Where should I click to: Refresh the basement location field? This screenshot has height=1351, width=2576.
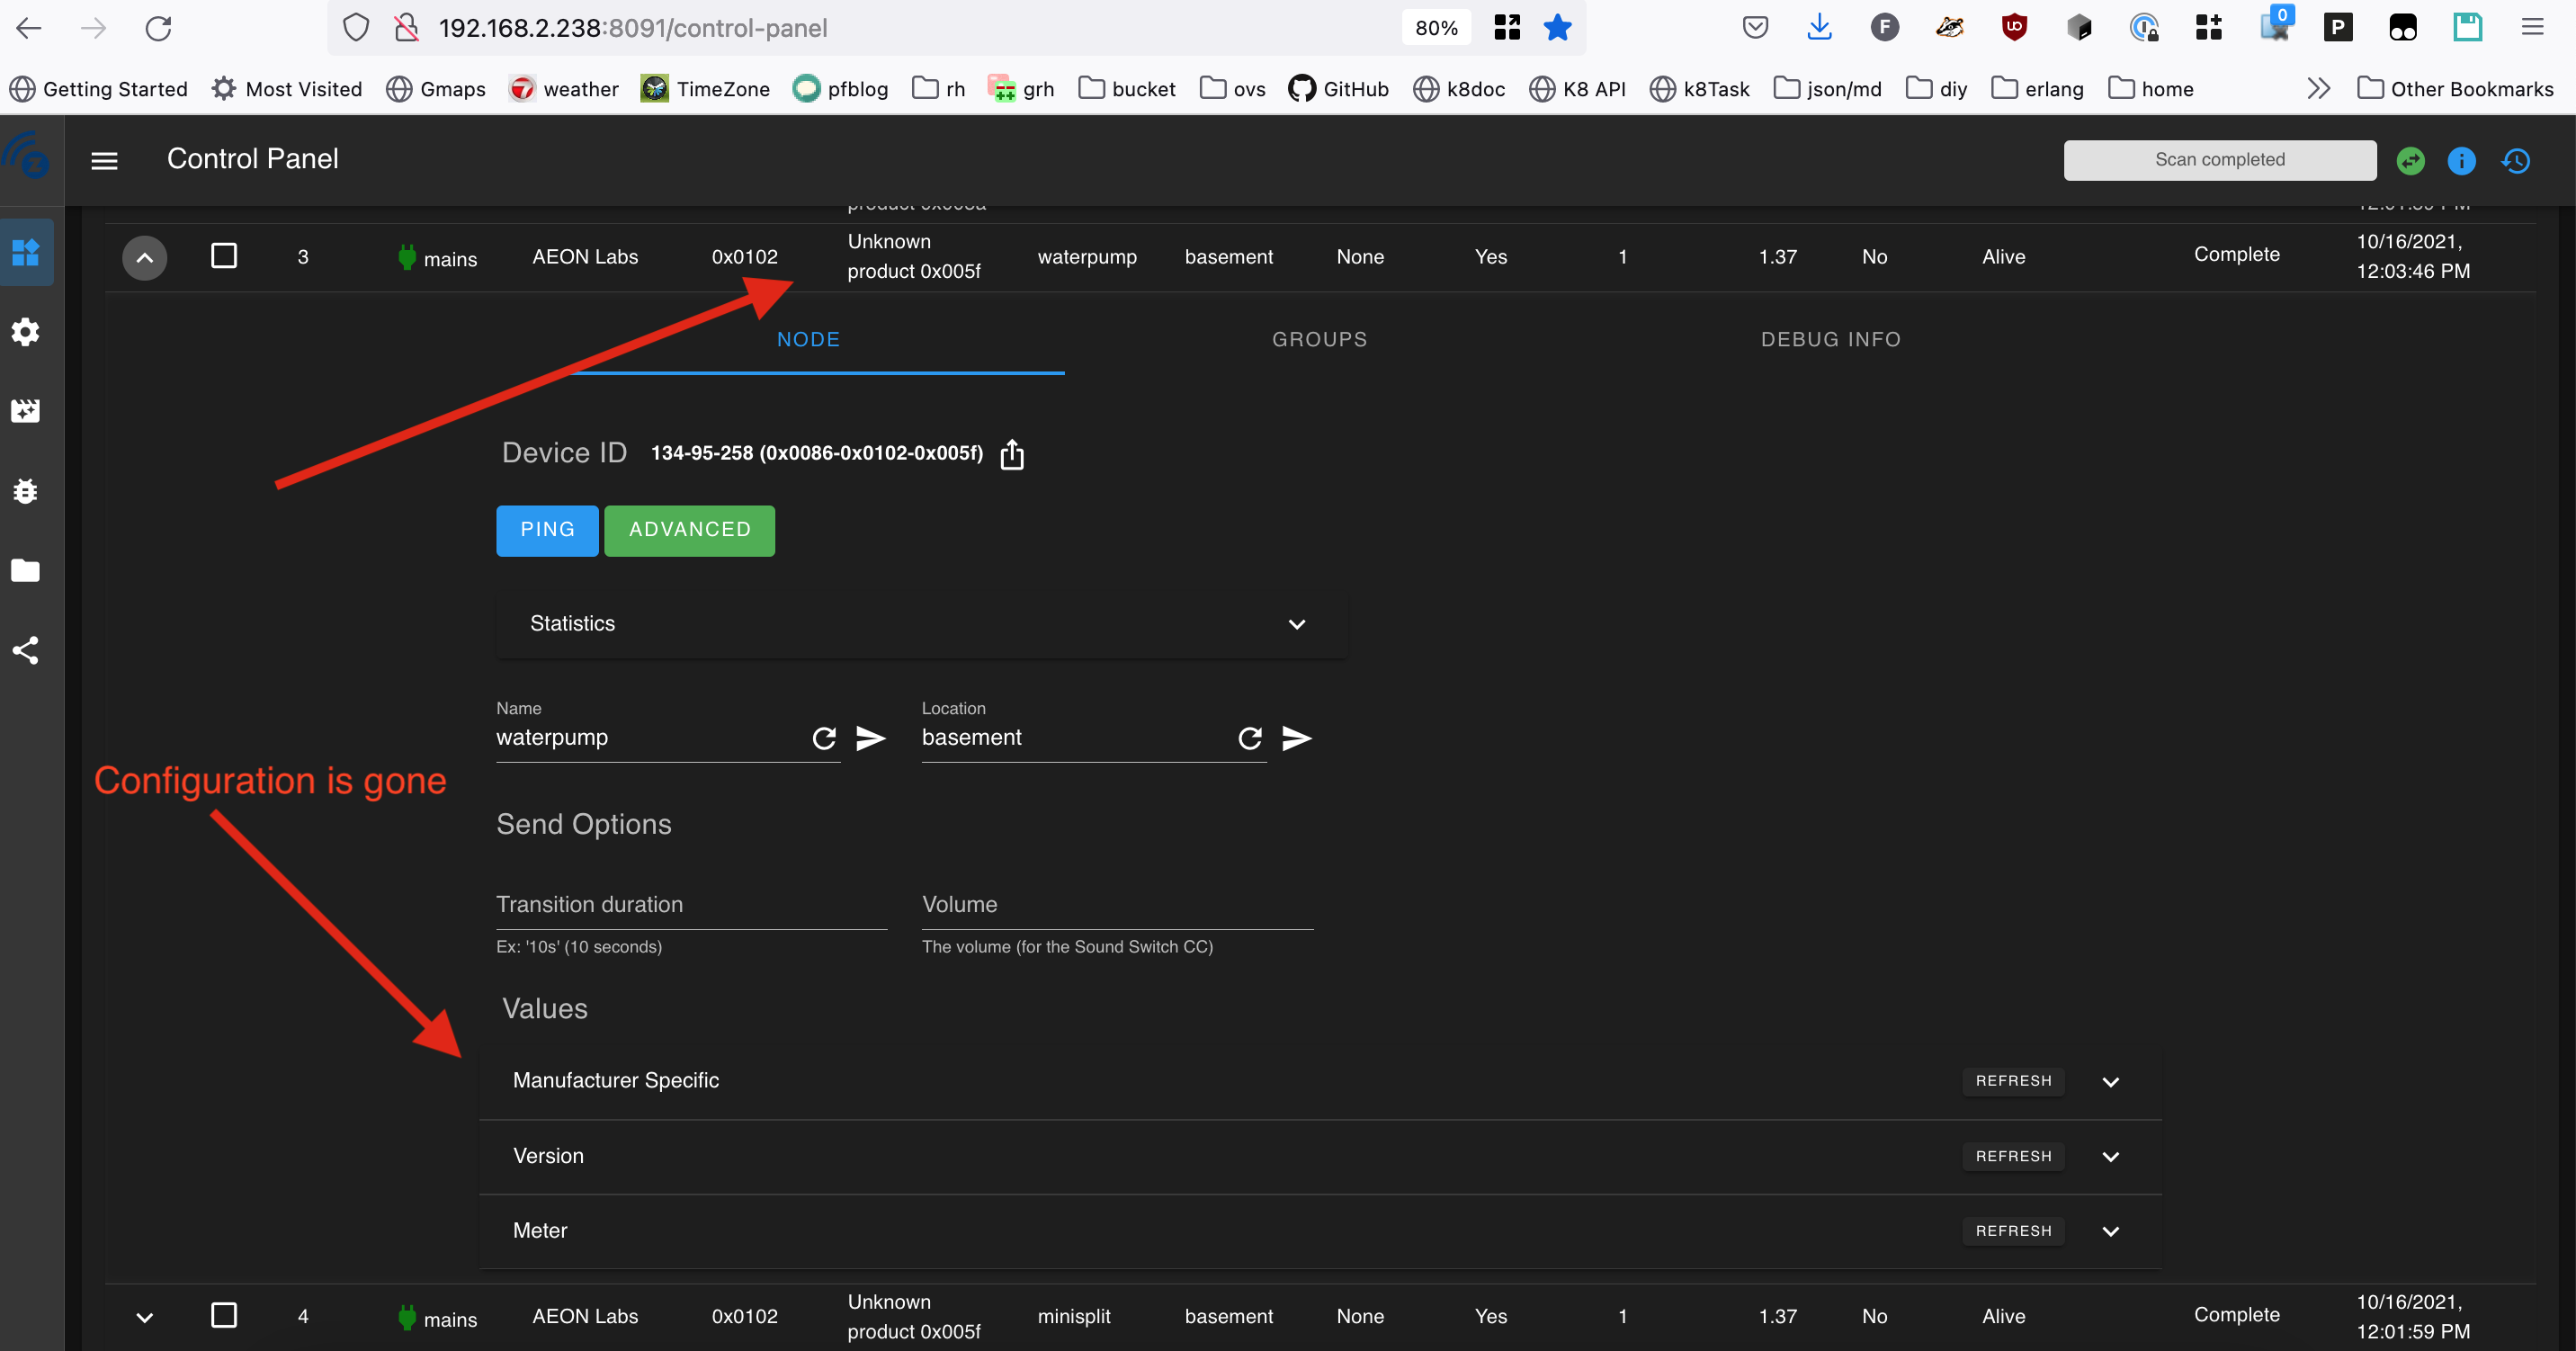[1249, 738]
